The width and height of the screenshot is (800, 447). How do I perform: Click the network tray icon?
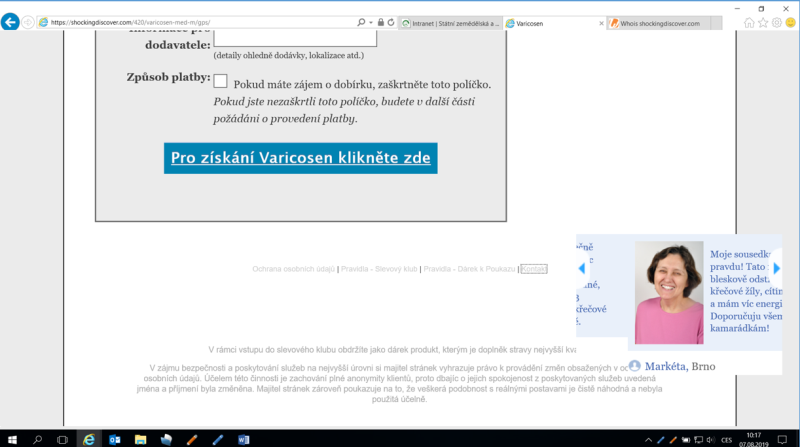coord(698,440)
